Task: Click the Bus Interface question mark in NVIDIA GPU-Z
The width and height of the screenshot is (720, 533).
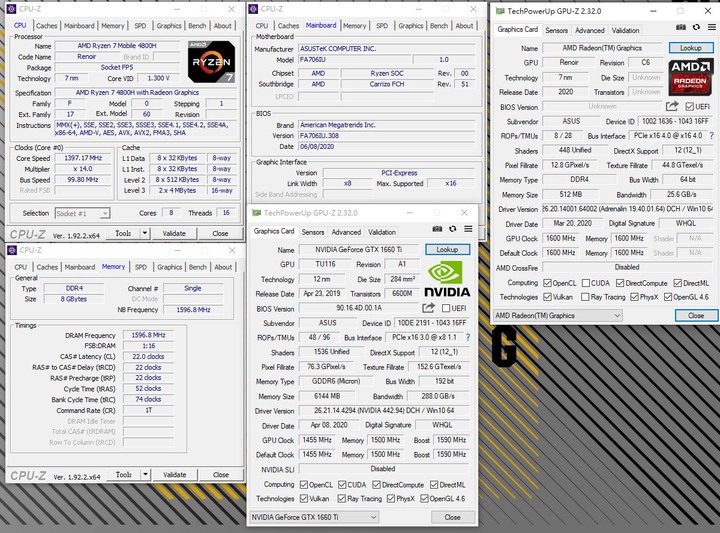Action: pyautogui.click(x=467, y=337)
